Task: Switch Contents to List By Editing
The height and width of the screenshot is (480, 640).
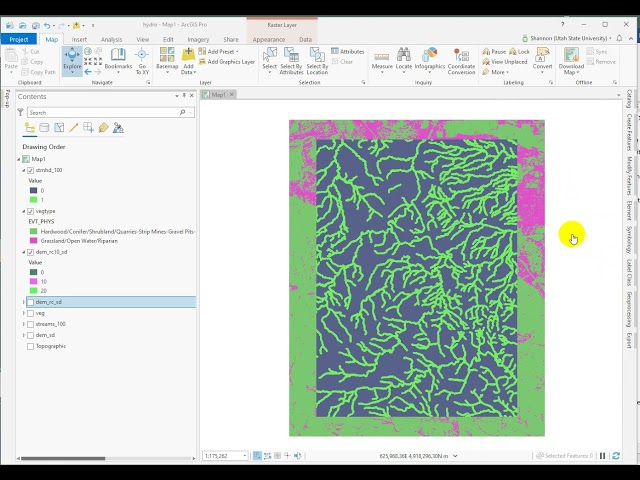Action: [74, 128]
